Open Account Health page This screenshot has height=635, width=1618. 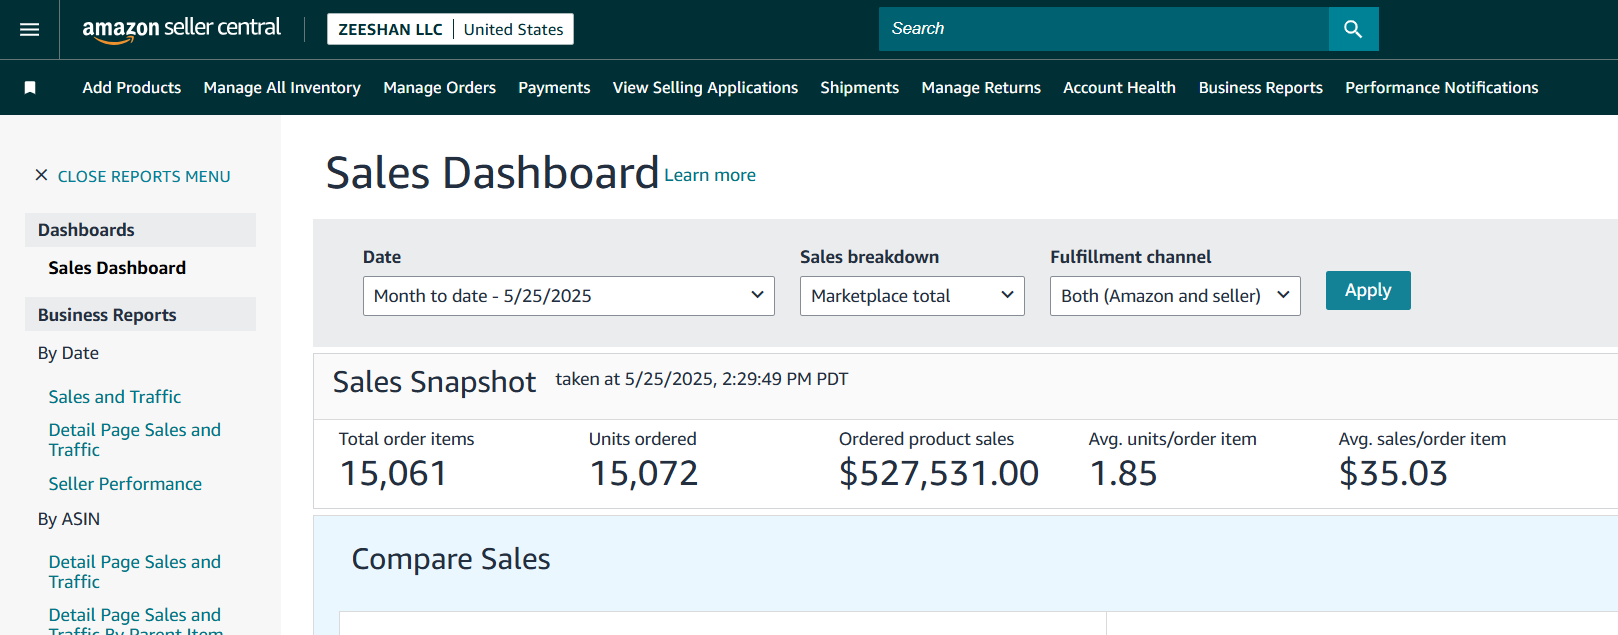tap(1119, 88)
